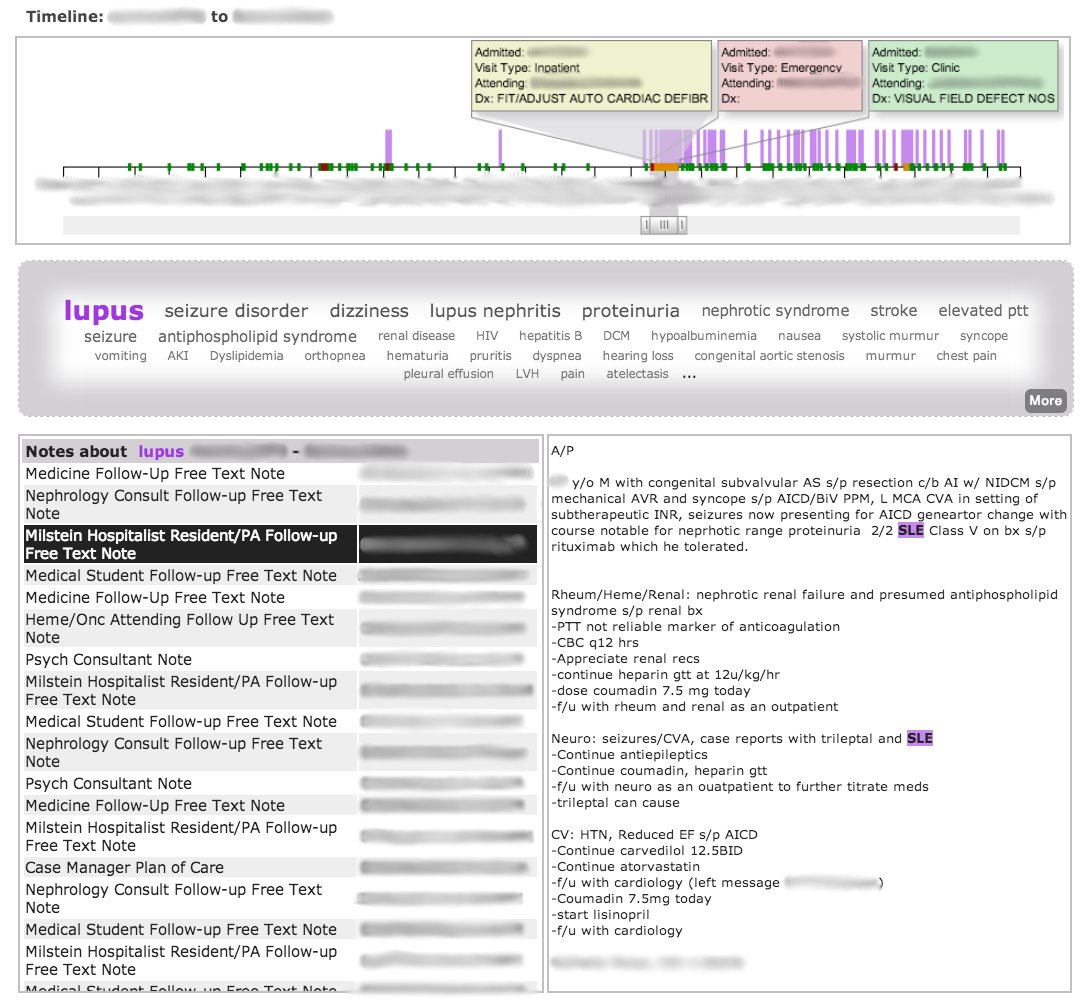Click the large 'lupus' term in the cloud
1087x1005 pixels.
tap(104, 310)
